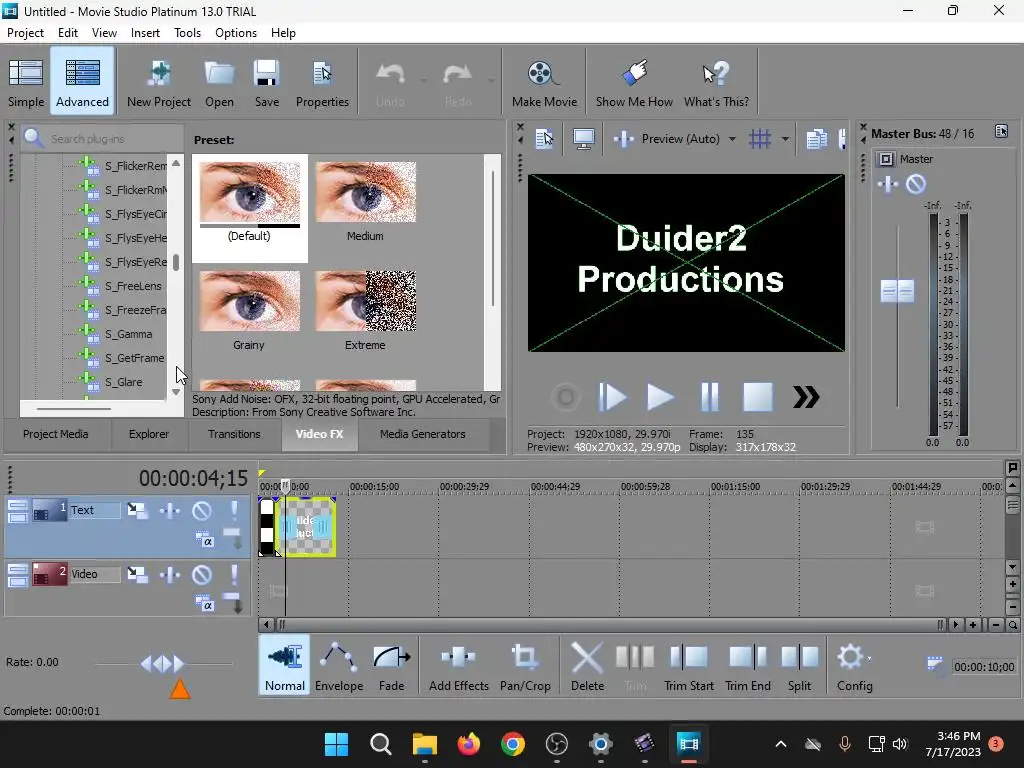Viewport: 1024px width, 768px height.
Task: Mute the Video track
Action: pyautogui.click(x=202, y=574)
